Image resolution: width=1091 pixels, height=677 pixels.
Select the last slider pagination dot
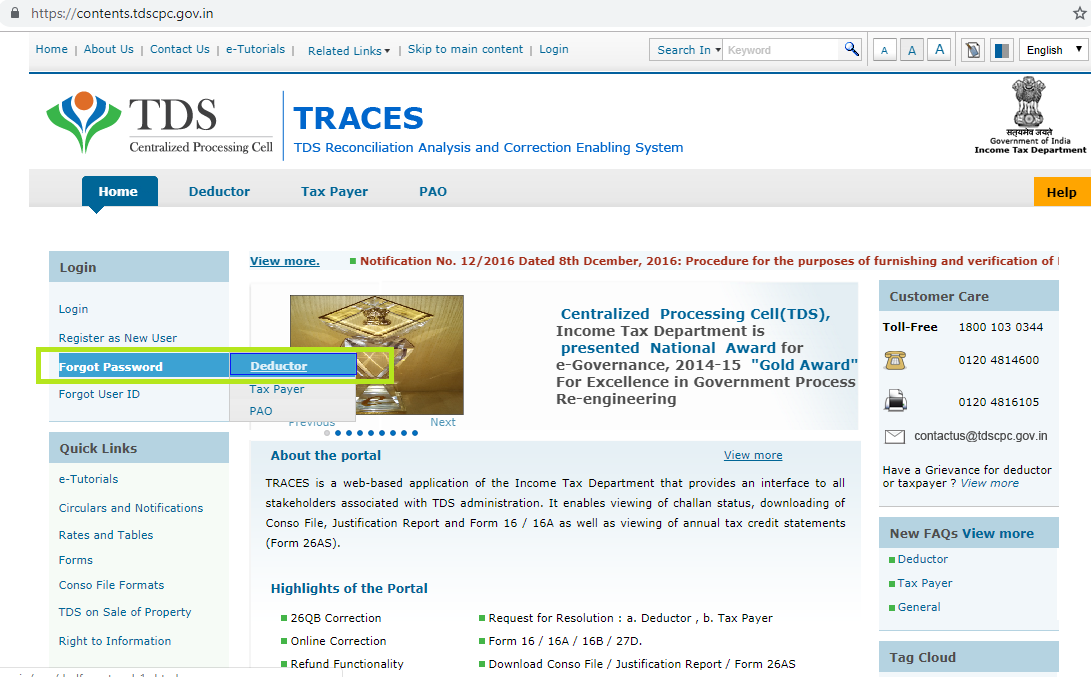click(415, 433)
